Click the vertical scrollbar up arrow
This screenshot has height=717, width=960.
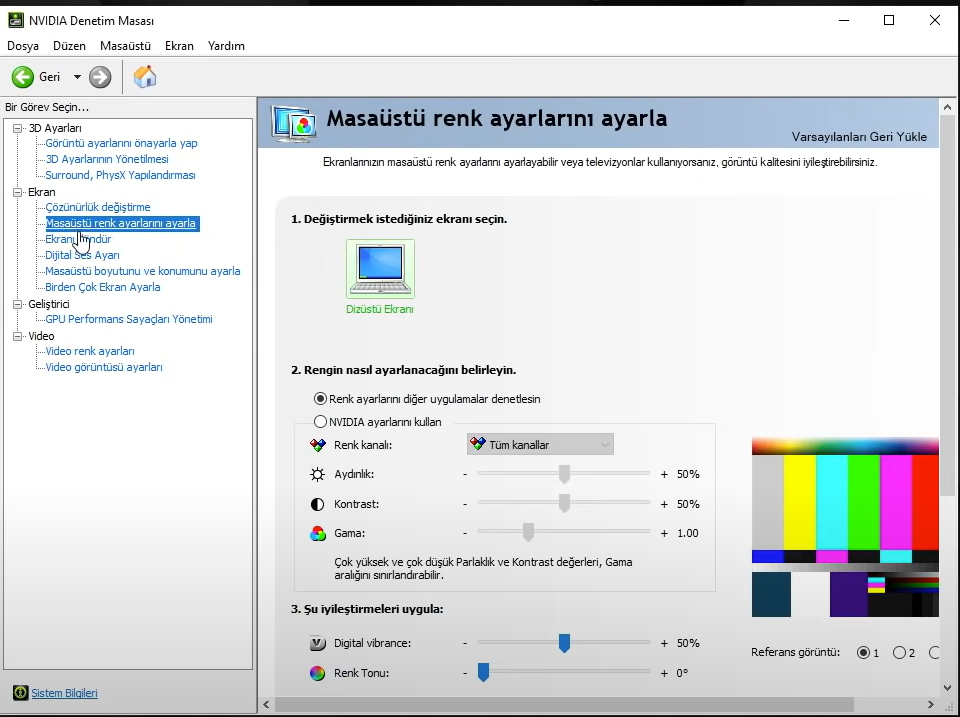click(947, 107)
